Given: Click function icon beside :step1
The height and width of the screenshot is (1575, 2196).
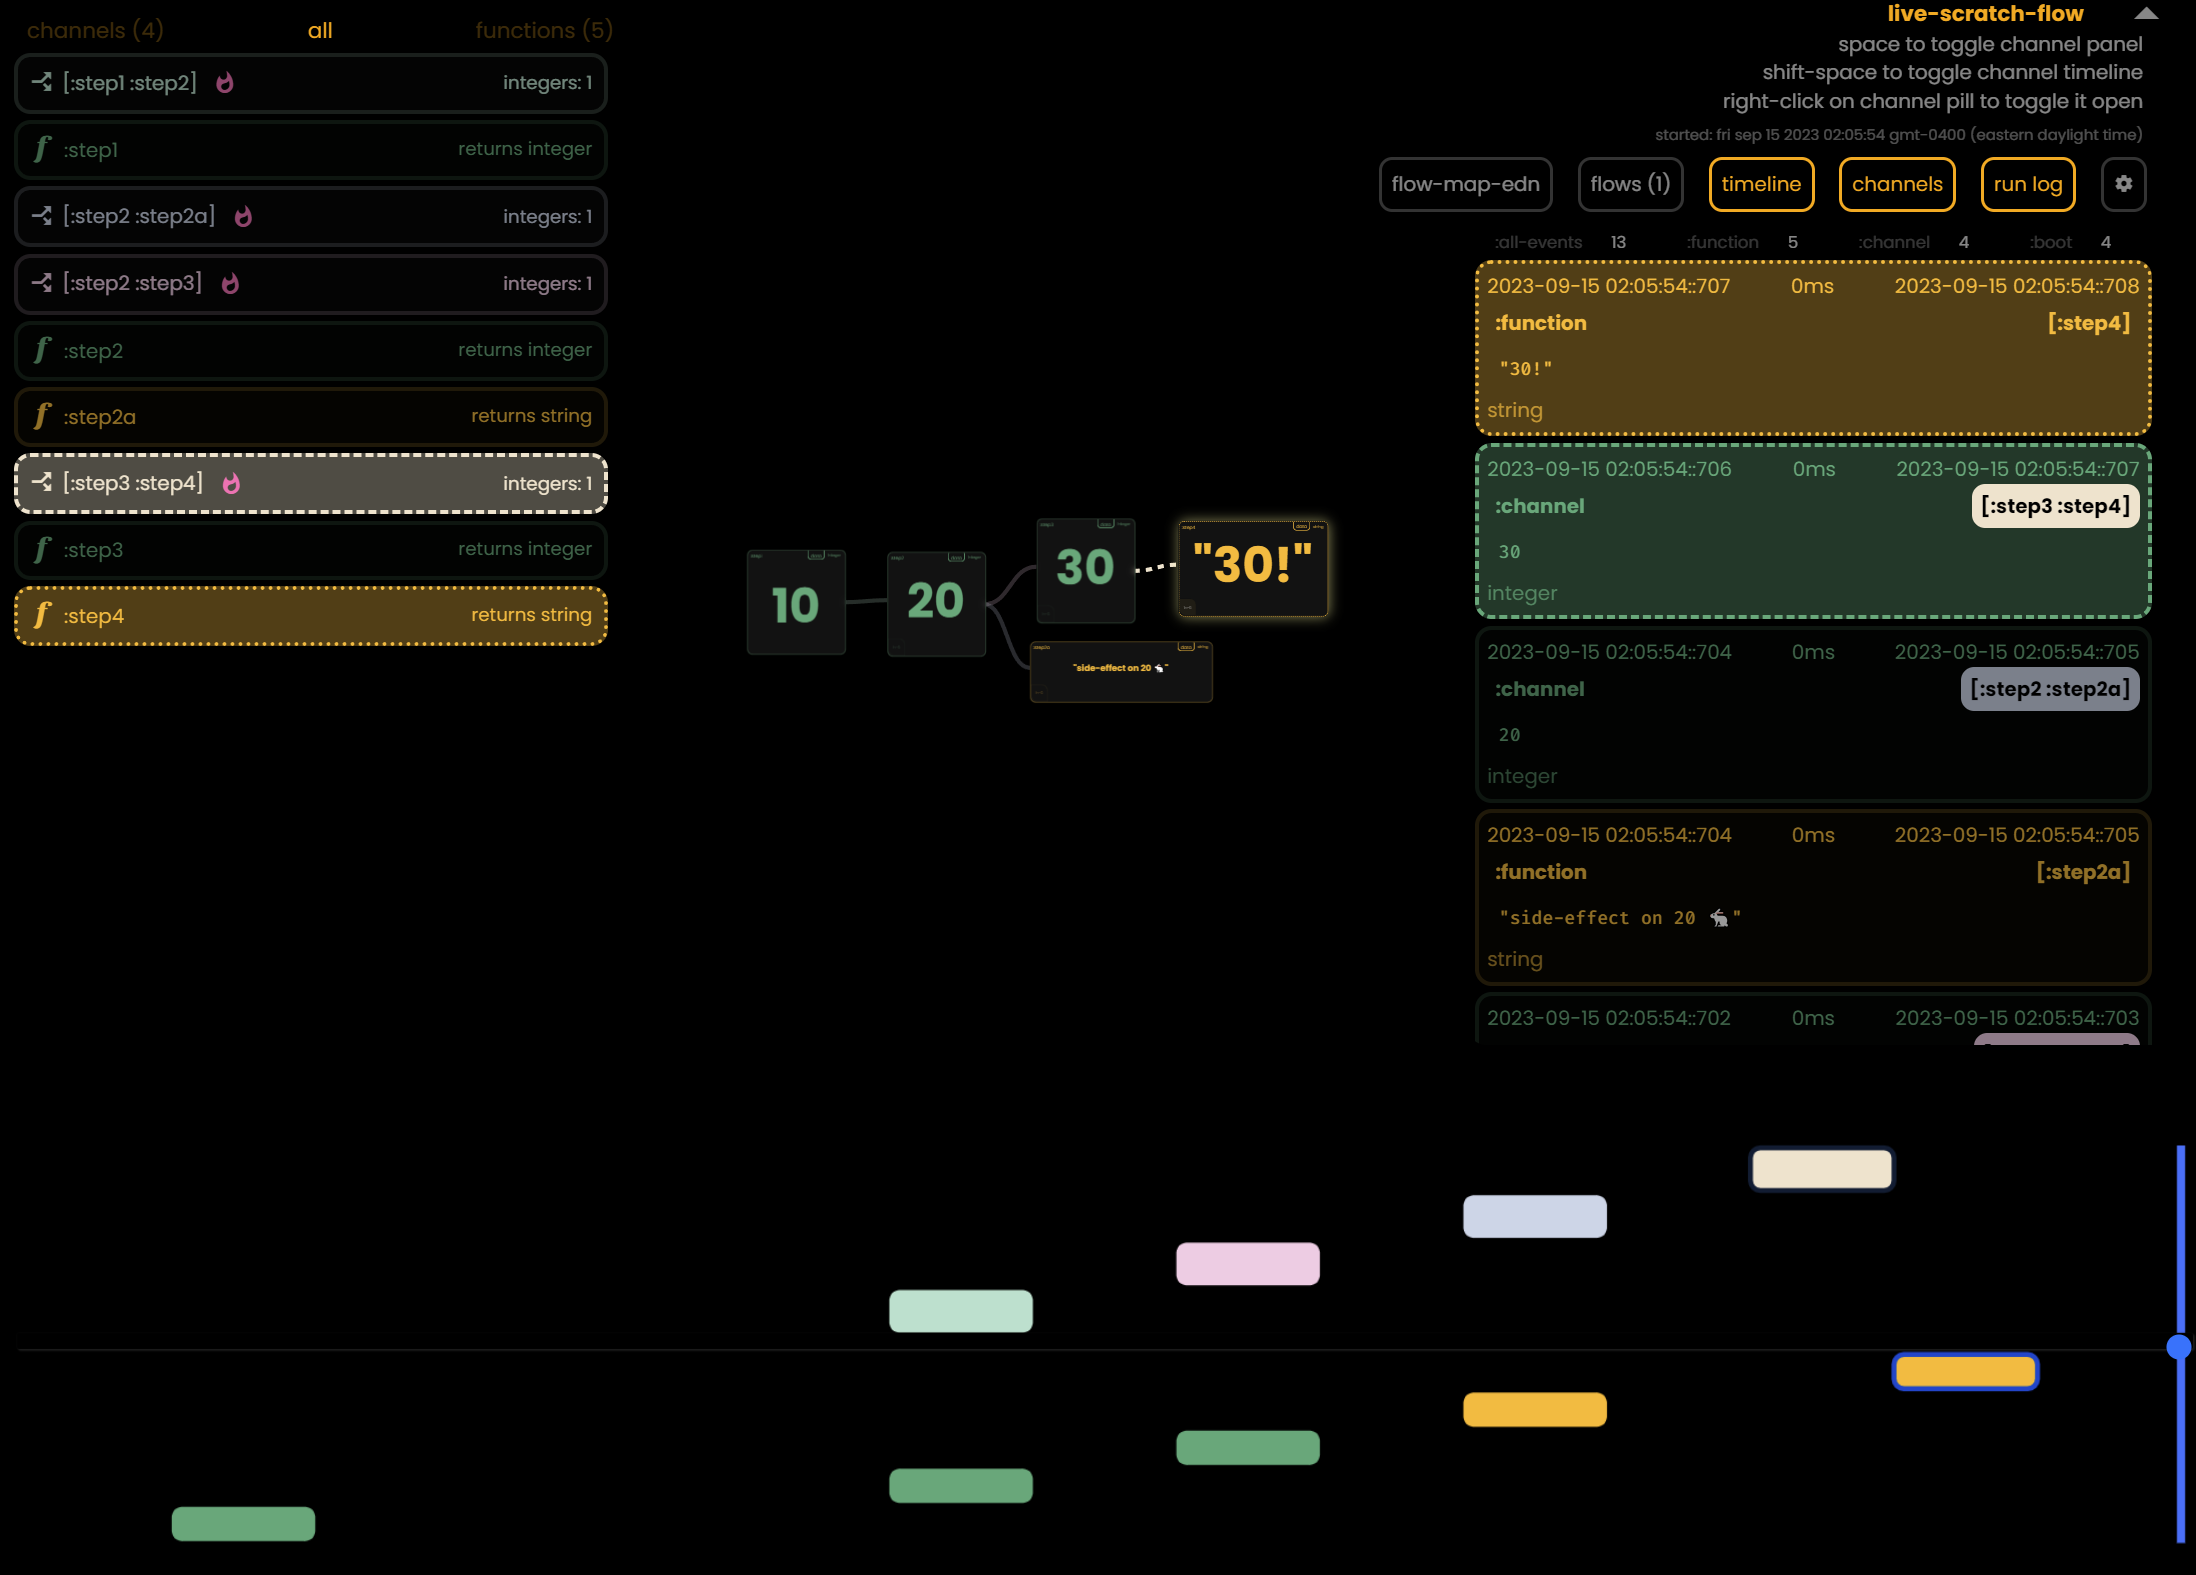Looking at the screenshot, I should click(42, 149).
